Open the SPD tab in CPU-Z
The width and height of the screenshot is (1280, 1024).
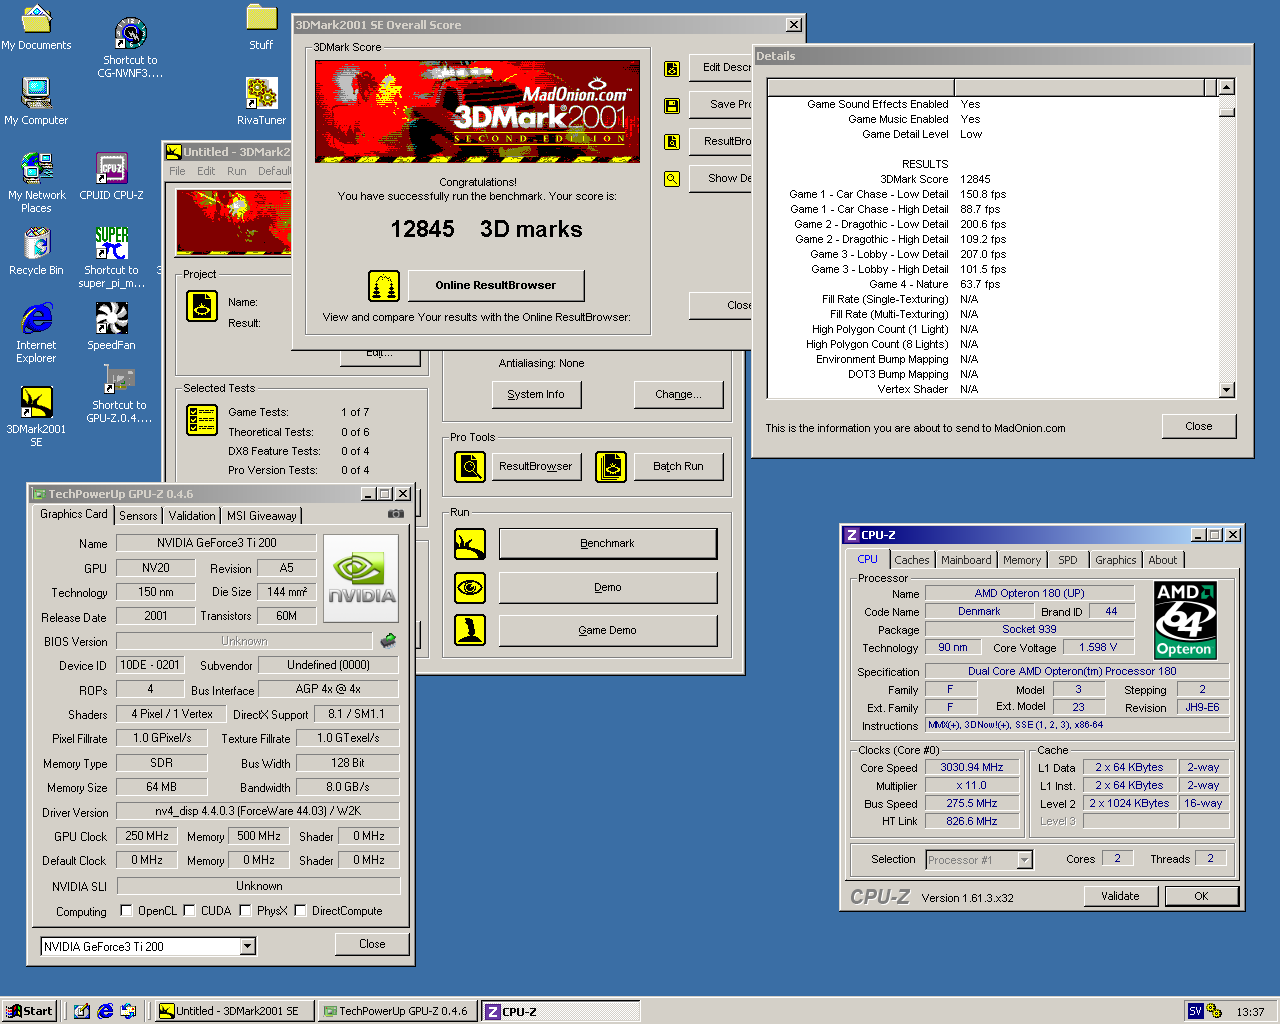pos(1068,560)
